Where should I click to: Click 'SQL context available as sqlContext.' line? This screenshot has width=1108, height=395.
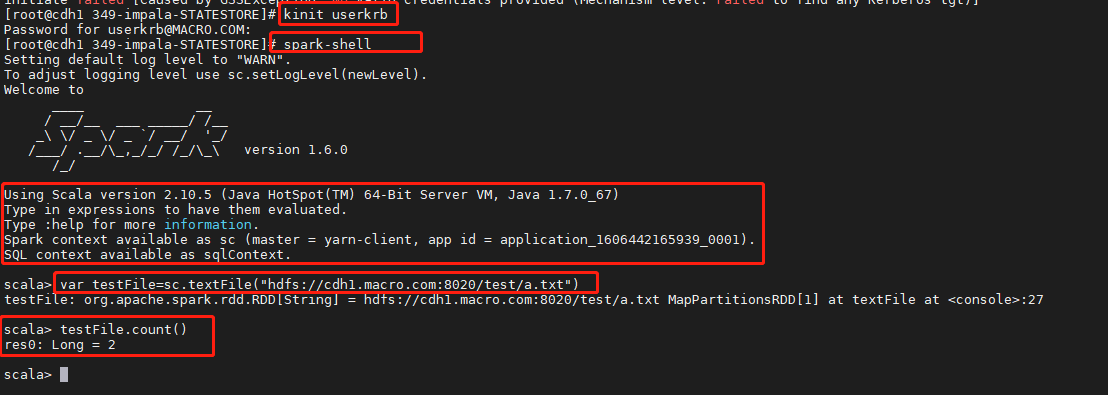point(147,254)
